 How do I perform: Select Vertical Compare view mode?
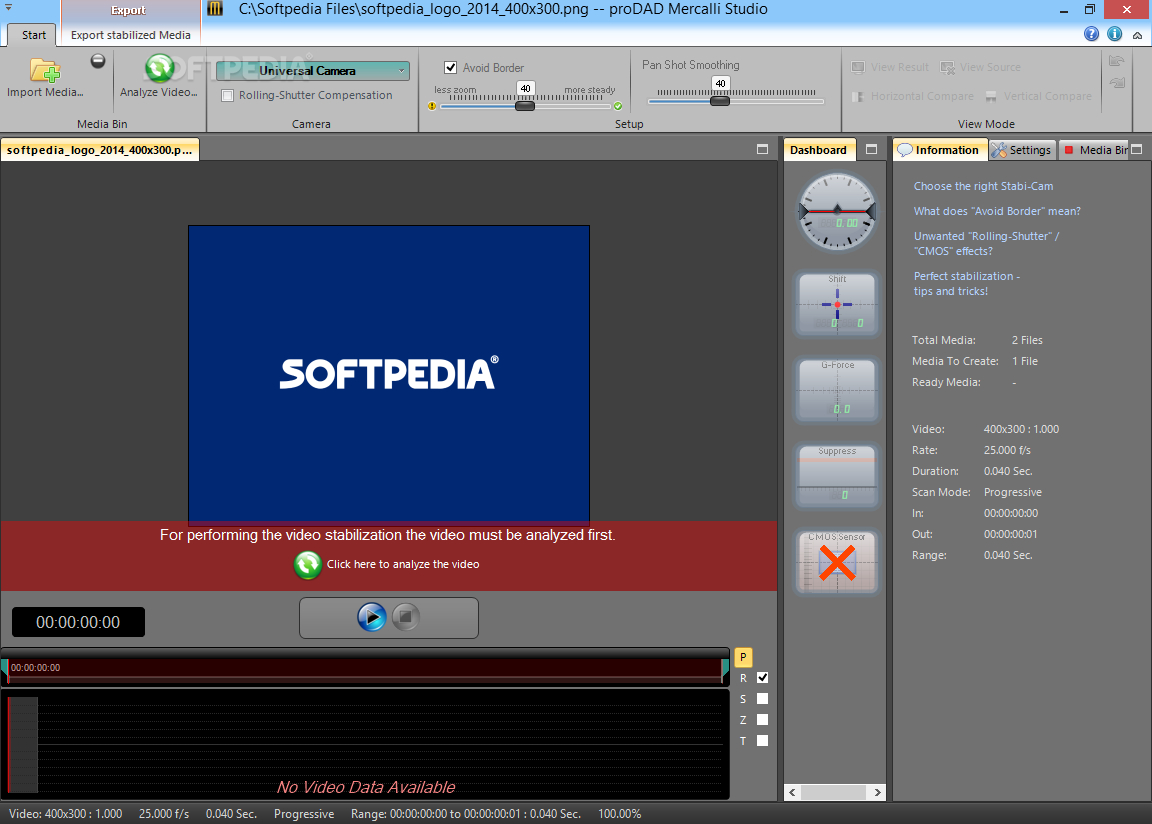1038,96
